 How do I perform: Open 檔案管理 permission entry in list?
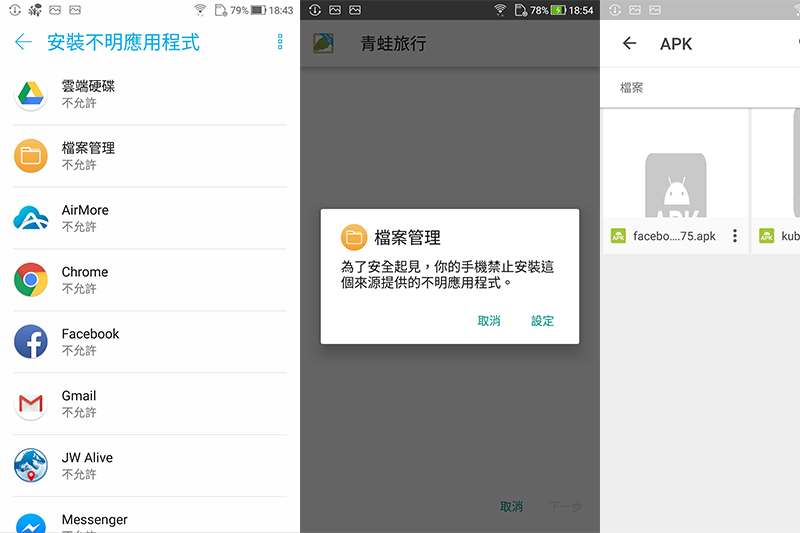[150, 156]
